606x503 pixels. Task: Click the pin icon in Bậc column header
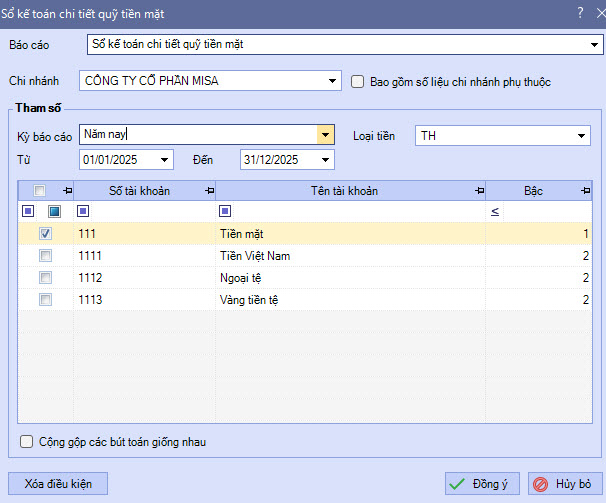tap(585, 191)
